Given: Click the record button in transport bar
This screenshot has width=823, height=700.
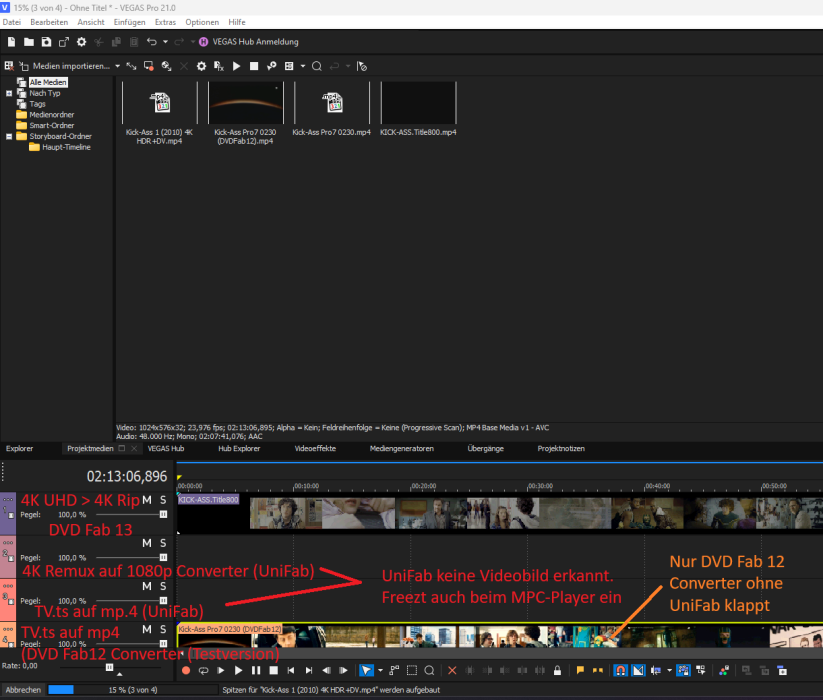Looking at the screenshot, I should 186,670.
